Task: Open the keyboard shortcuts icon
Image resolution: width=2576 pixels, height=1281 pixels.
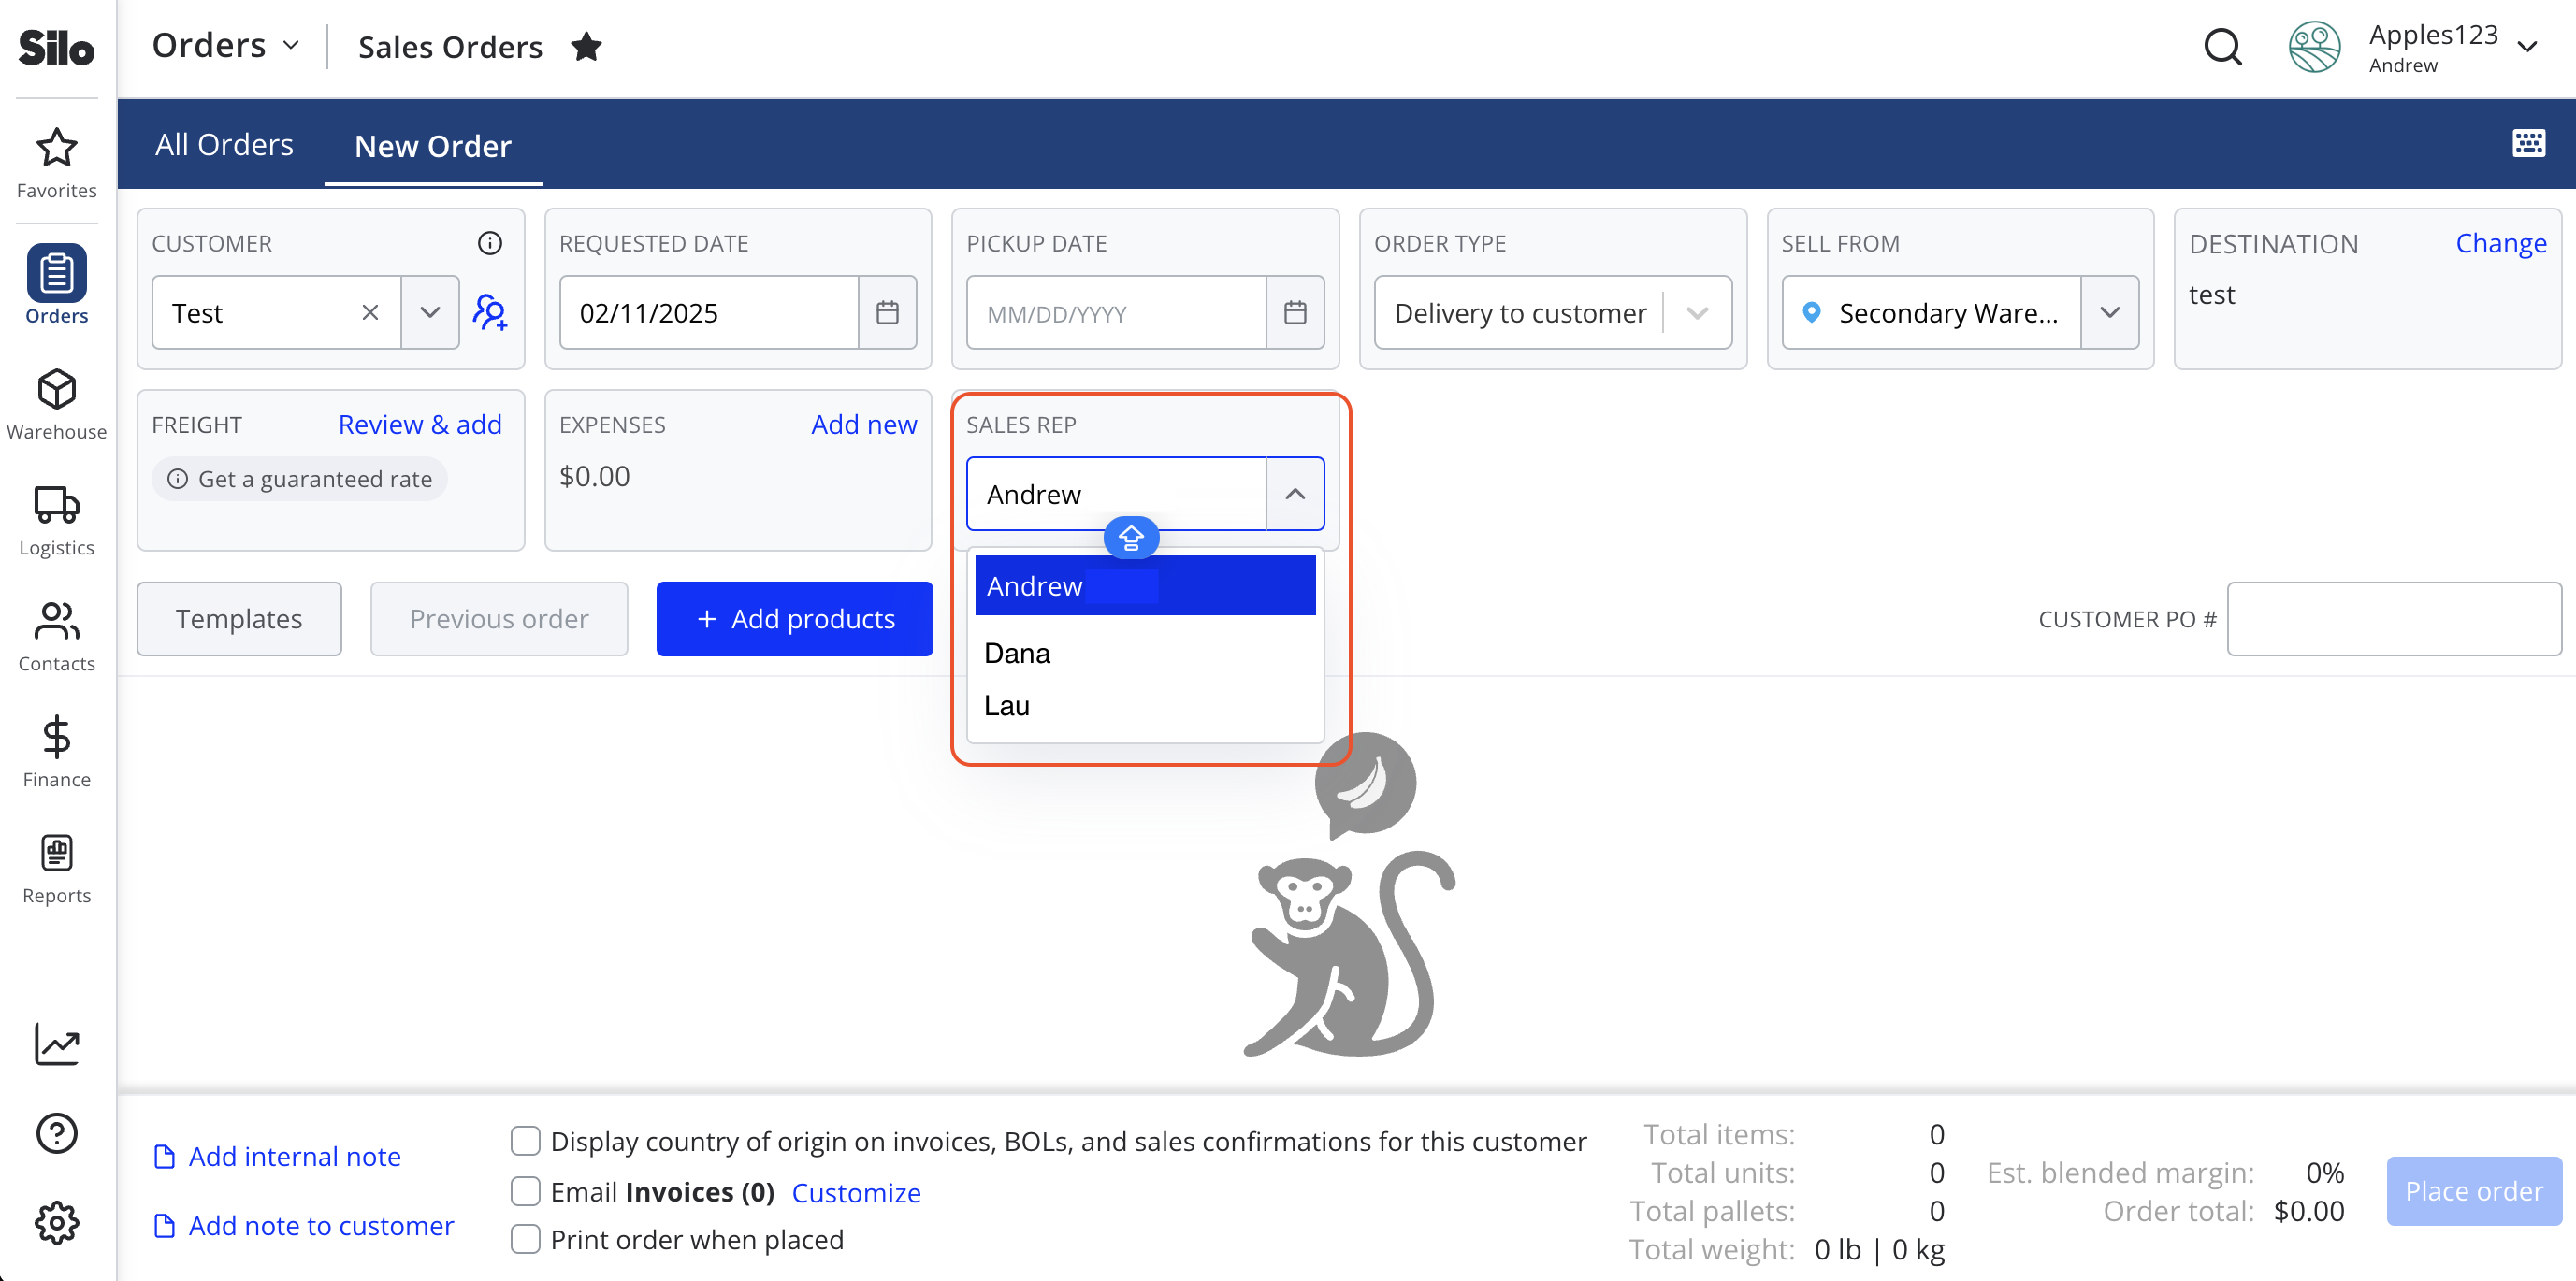Action: coord(2528,143)
